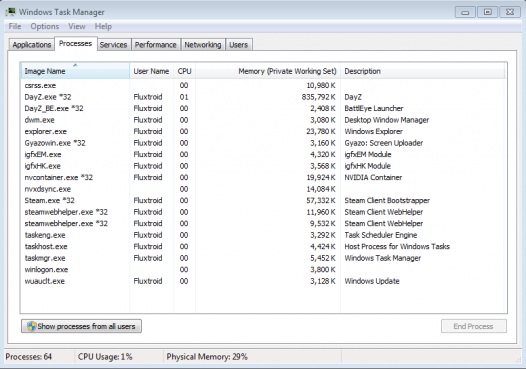Viewport: 526px width, 369px height.
Task: Sort by User Name column header
Action: tap(151, 71)
